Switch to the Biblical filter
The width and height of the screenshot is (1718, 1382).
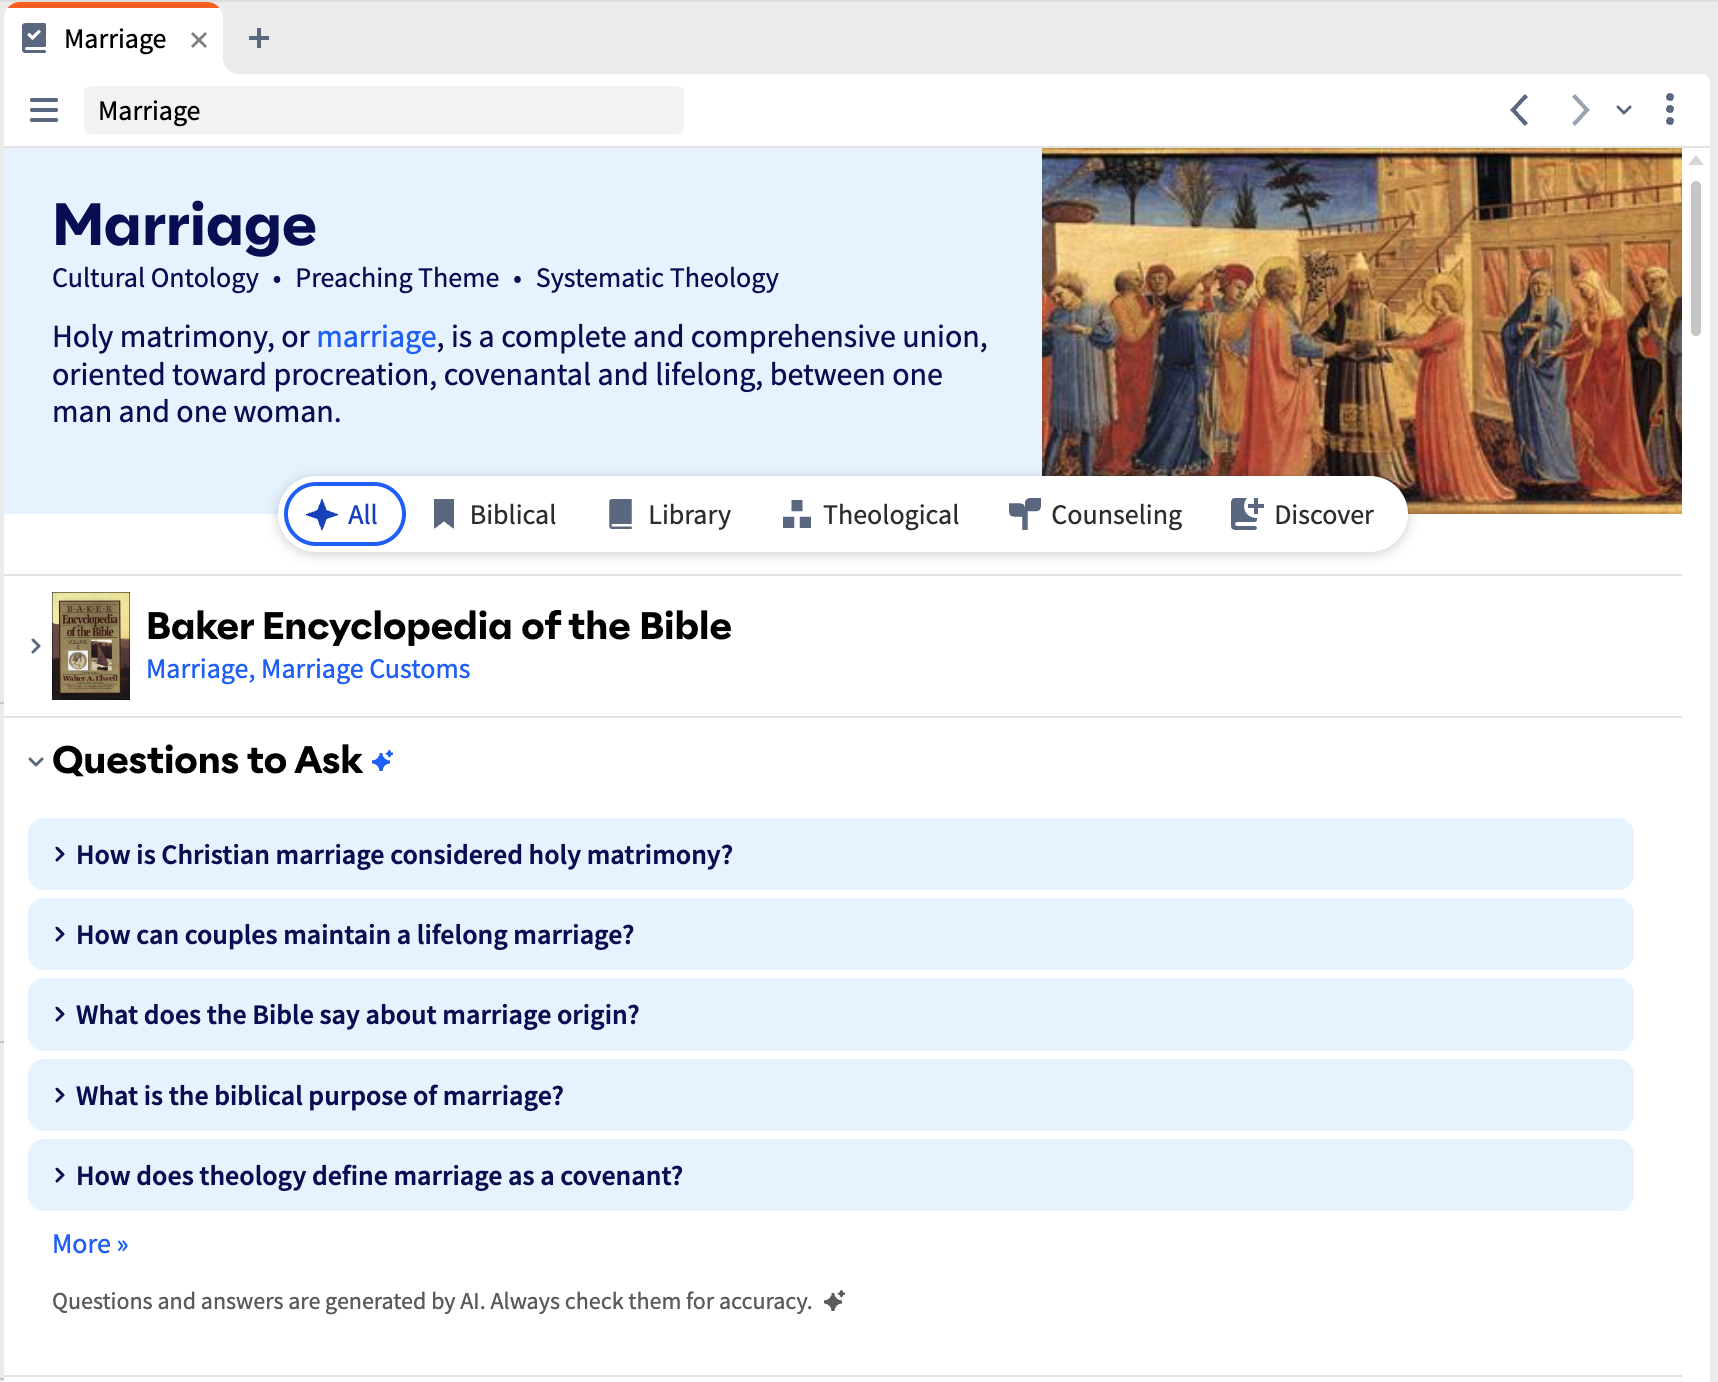495,515
